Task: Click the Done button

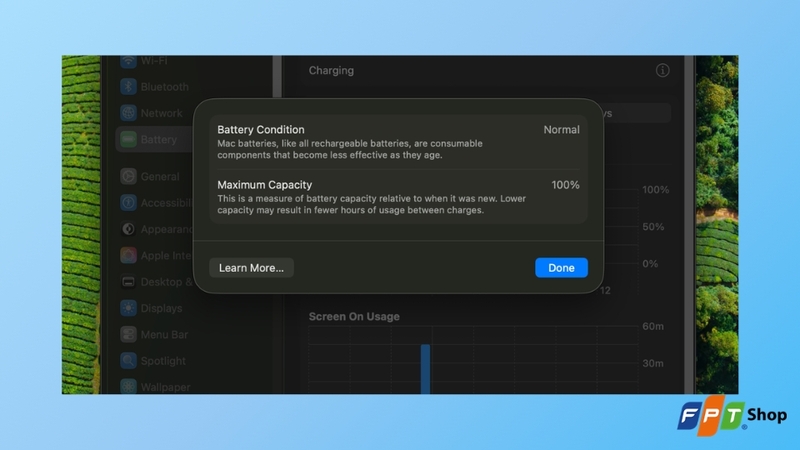Action: click(x=561, y=268)
